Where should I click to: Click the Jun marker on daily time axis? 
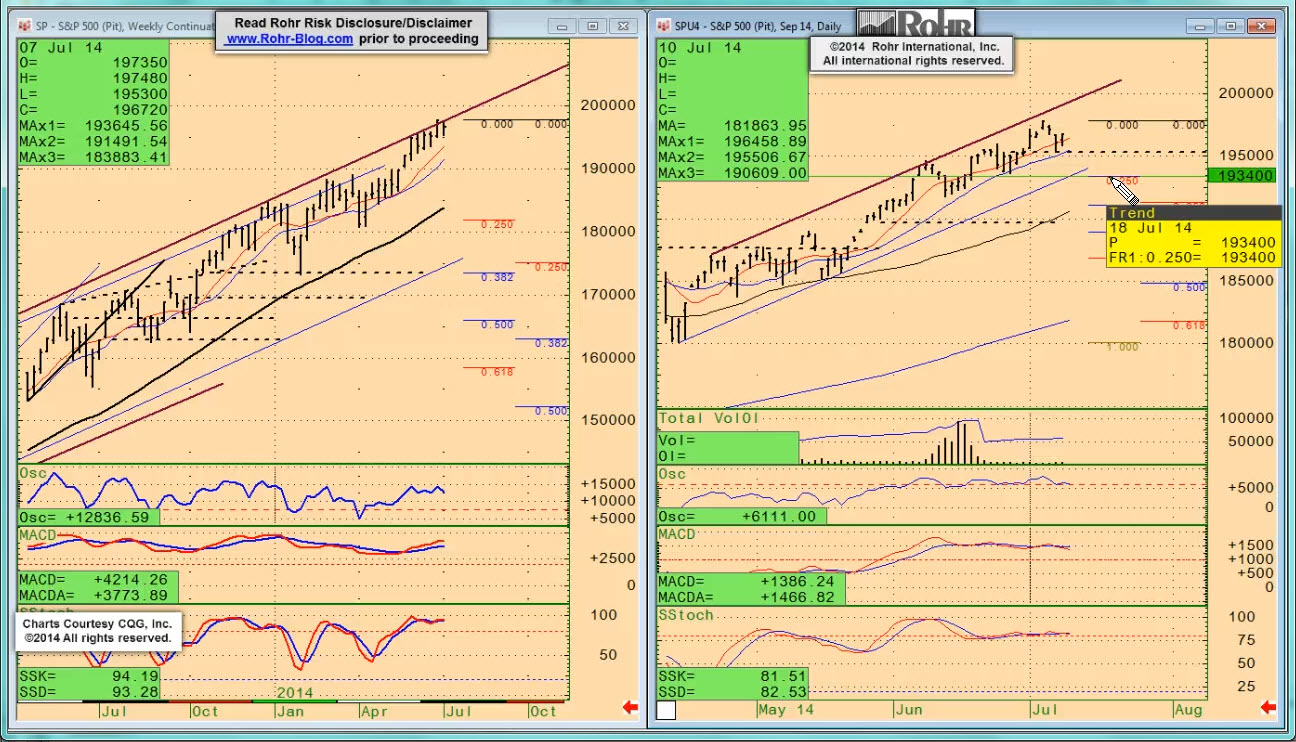(908, 710)
